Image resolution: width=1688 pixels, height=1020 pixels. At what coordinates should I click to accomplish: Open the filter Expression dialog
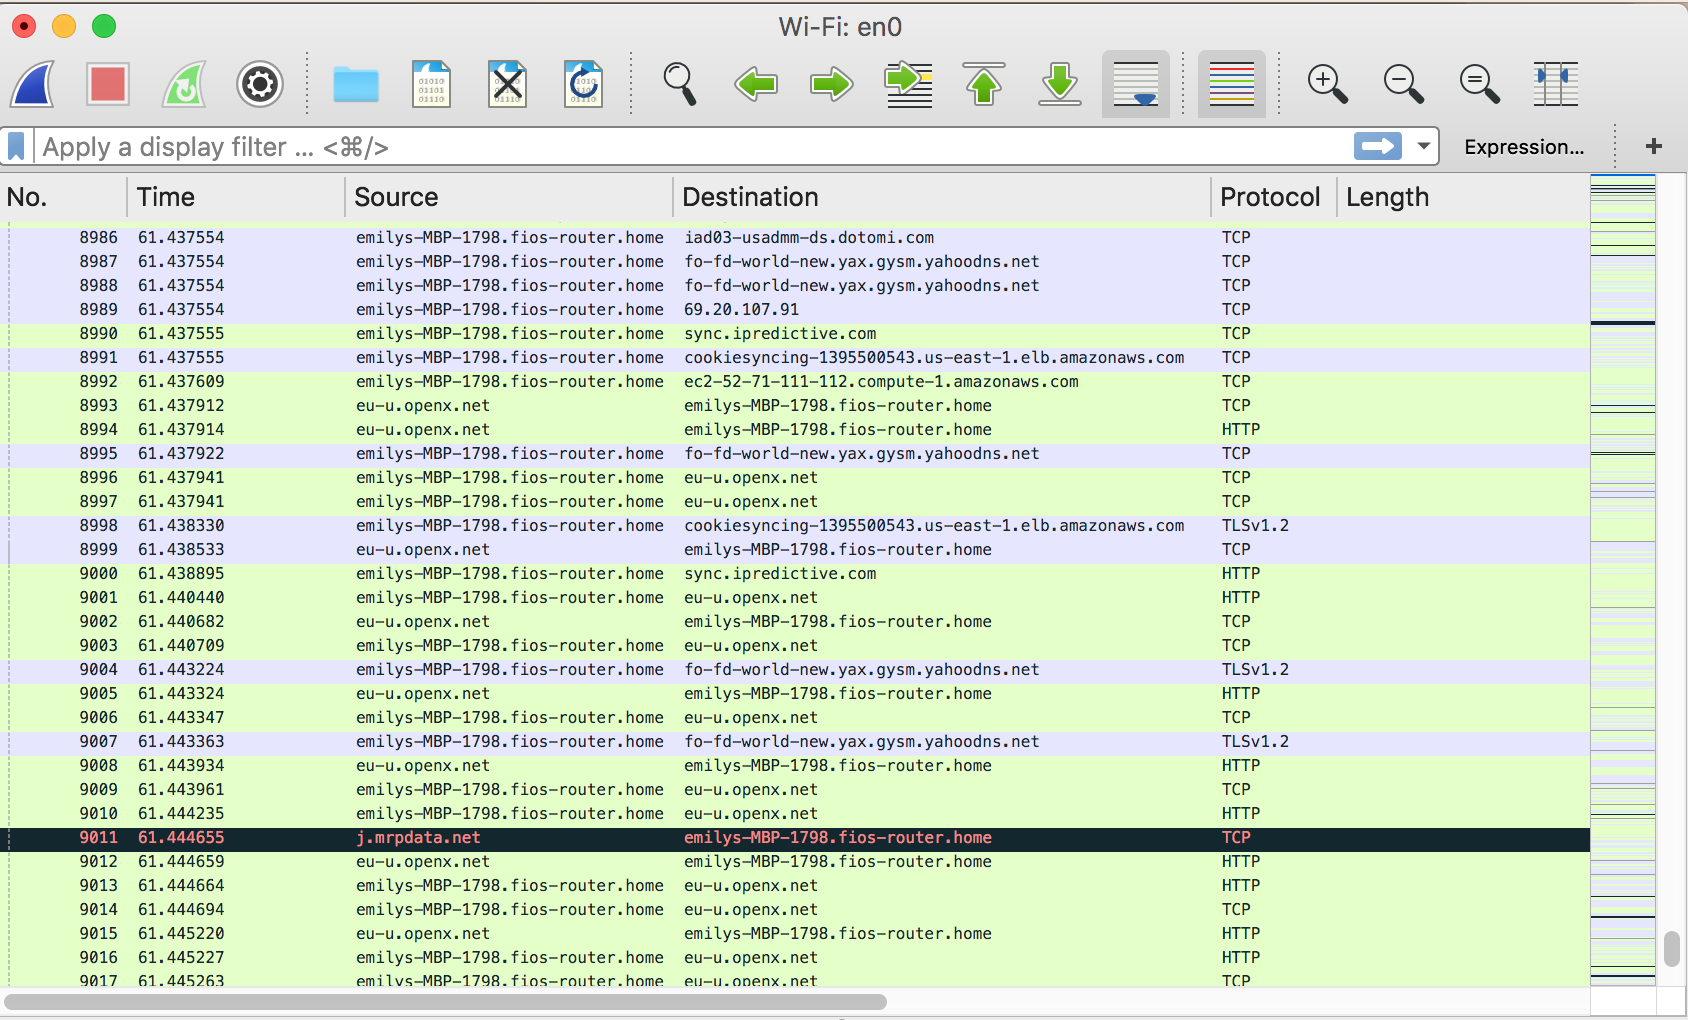pyautogui.click(x=1522, y=146)
